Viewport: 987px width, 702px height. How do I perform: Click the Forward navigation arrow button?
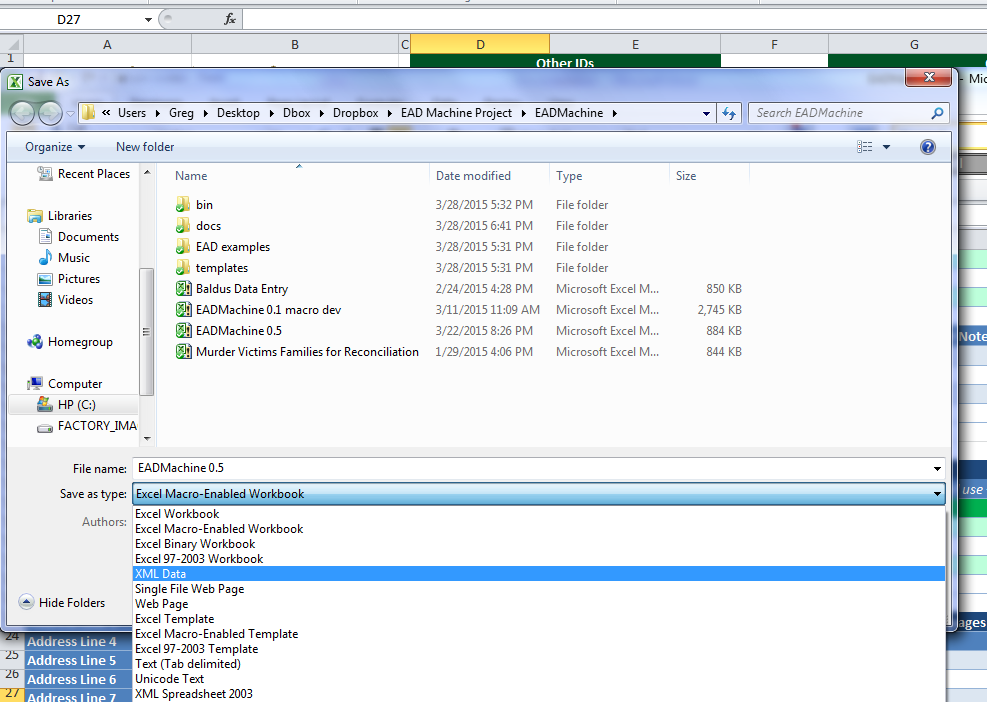click(x=50, y=113)
